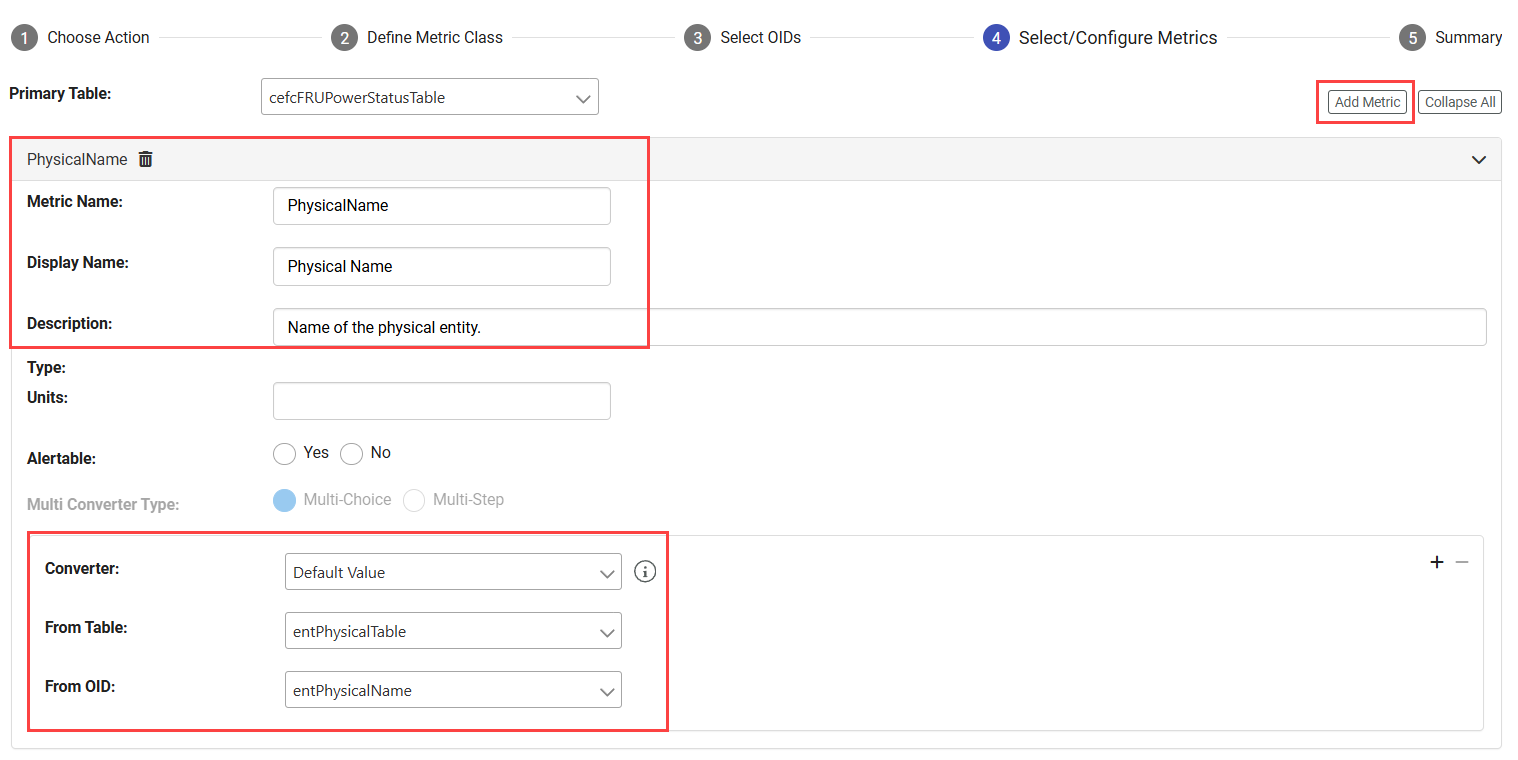Viewport: 1518px width, 760px height.
Task: Open the From OID dropdown
Action: point(453,691)
